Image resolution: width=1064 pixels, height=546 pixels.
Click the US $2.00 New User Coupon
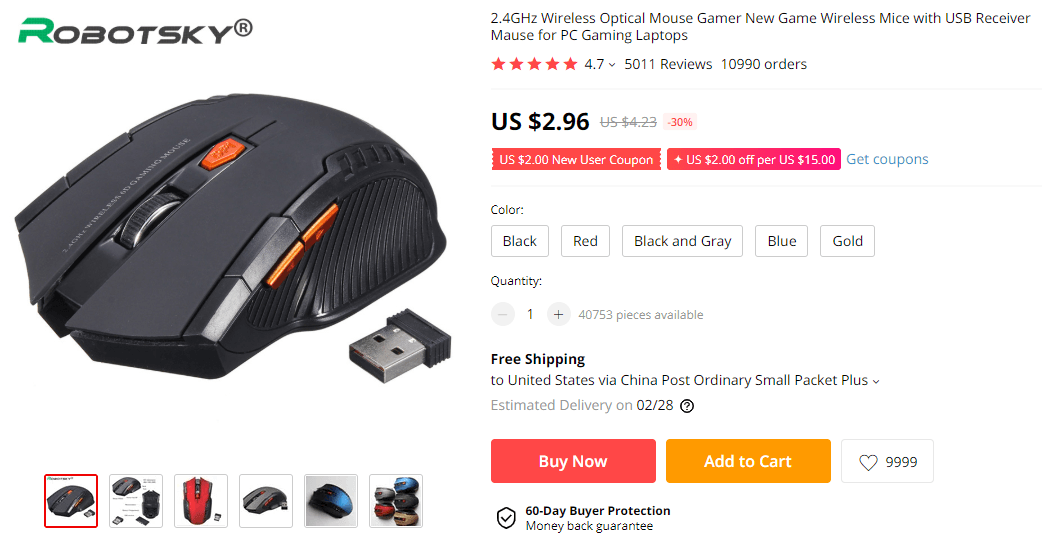[x=576, y=160]
